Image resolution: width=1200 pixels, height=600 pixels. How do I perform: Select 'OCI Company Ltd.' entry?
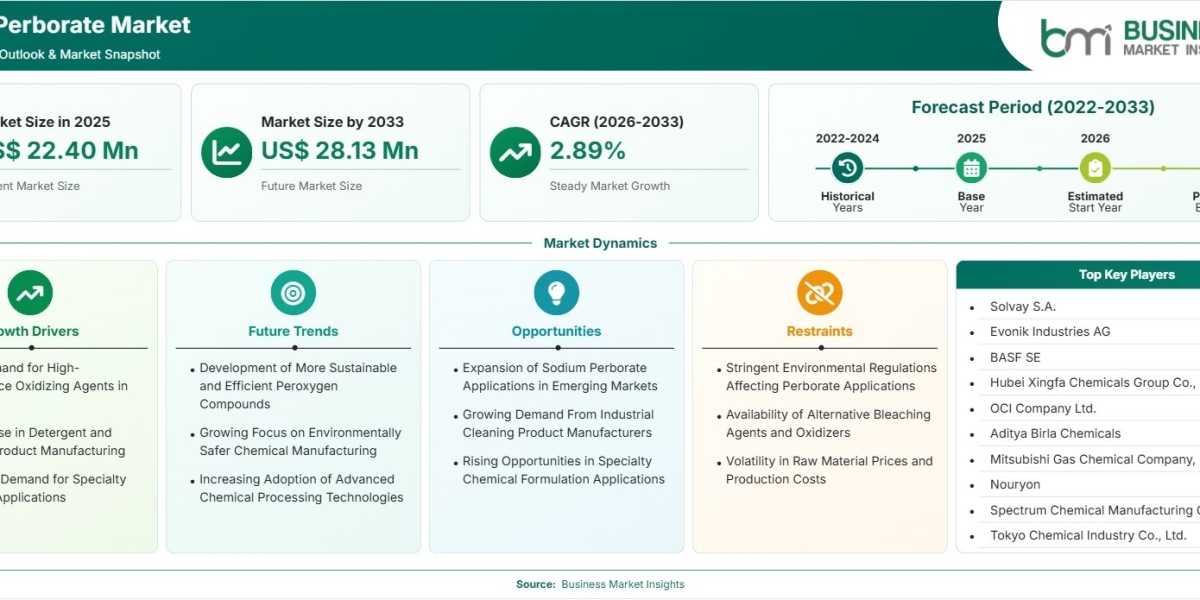[1043, 408]
